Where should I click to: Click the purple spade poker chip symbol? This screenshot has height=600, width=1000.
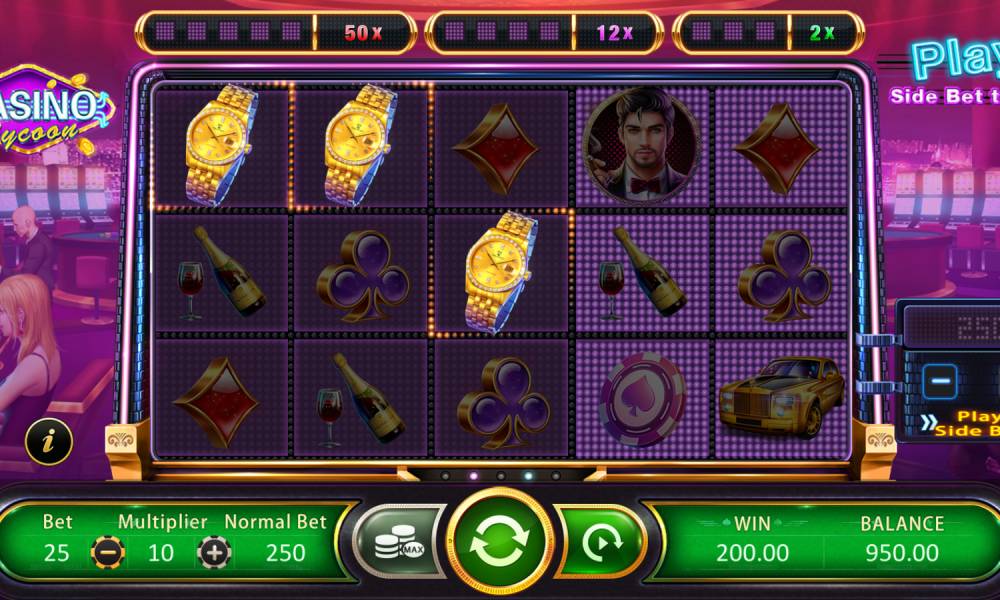click(642, 399)
